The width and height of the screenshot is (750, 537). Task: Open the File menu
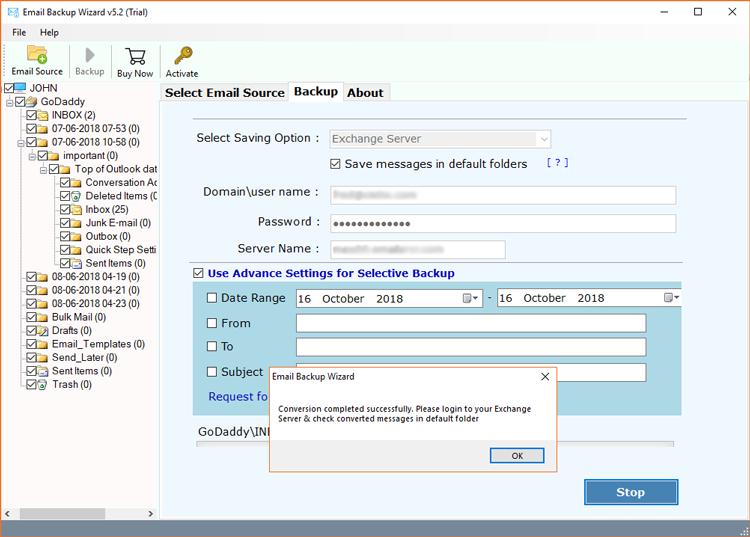coord(19,33)
